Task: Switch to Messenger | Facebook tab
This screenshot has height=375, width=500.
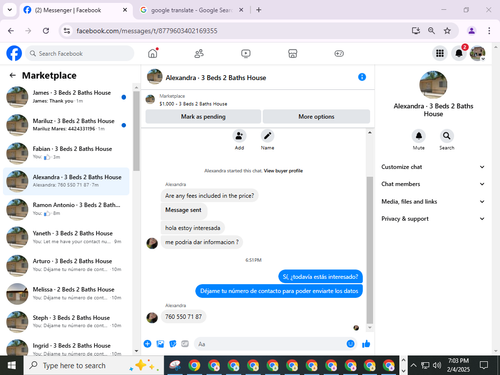Action: 75,10
